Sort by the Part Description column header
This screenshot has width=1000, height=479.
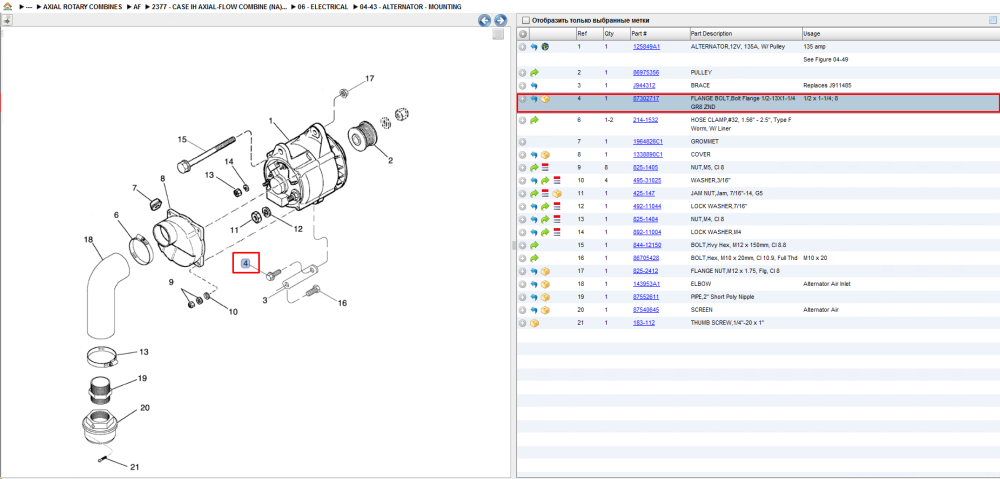click(x=745, y=34)
